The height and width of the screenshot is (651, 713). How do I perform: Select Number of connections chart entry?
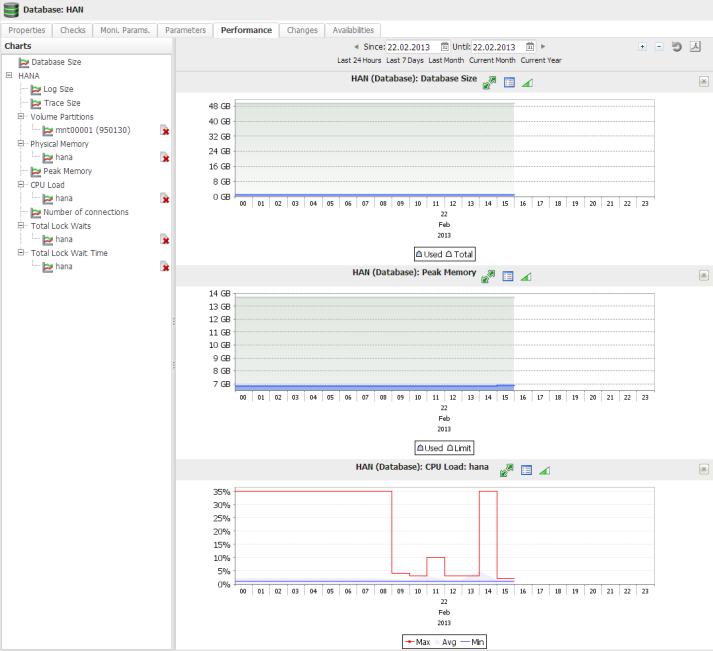click(85, 212)
